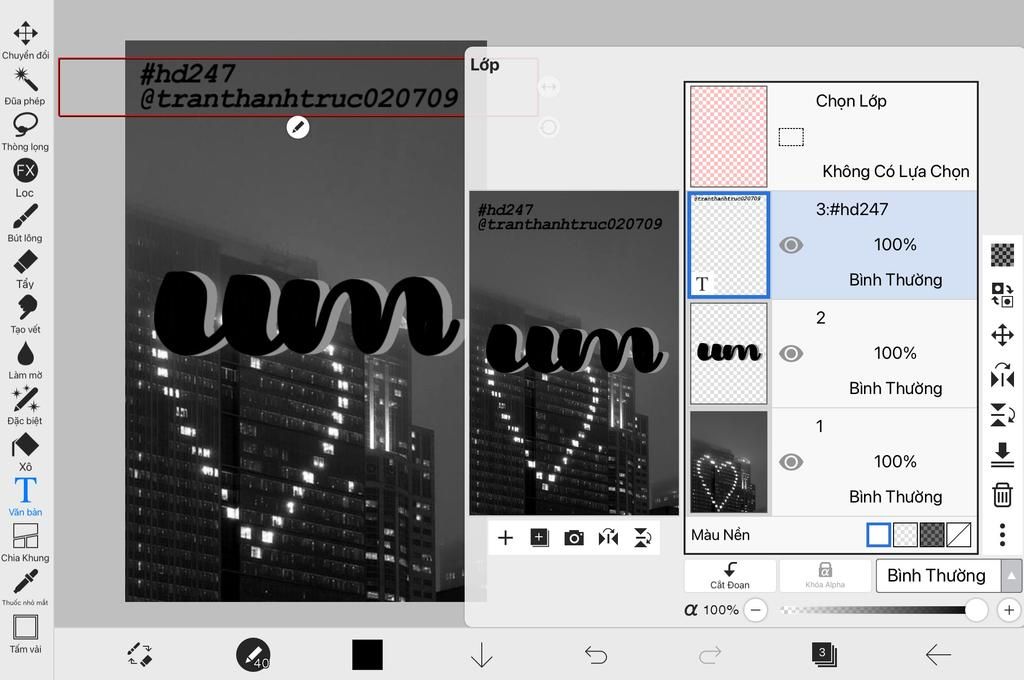Select layer 2 thumbnail with brush lettering
This screenshot has width=1024, height=680.
tap(729, 353)
